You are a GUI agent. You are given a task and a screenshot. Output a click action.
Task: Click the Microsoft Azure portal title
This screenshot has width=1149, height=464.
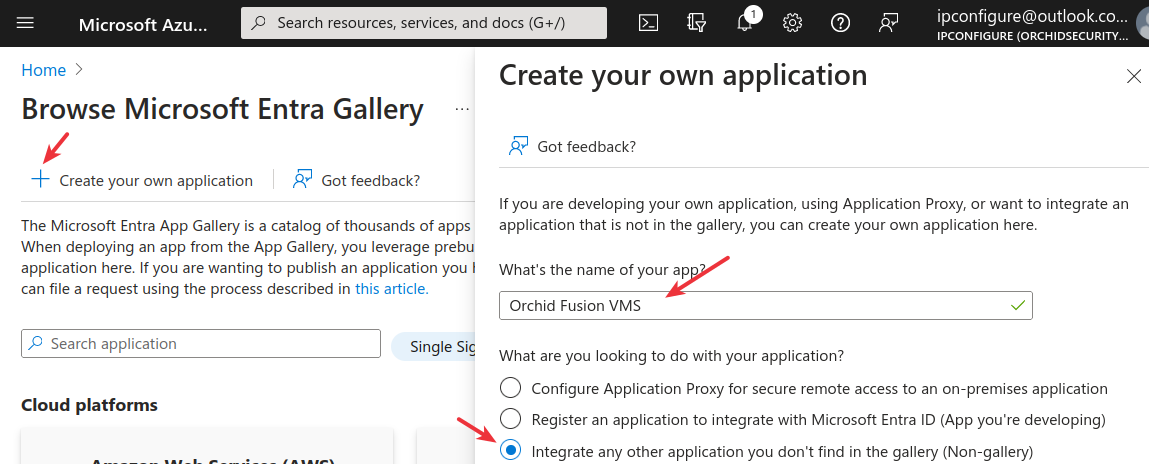pos(143,24)
